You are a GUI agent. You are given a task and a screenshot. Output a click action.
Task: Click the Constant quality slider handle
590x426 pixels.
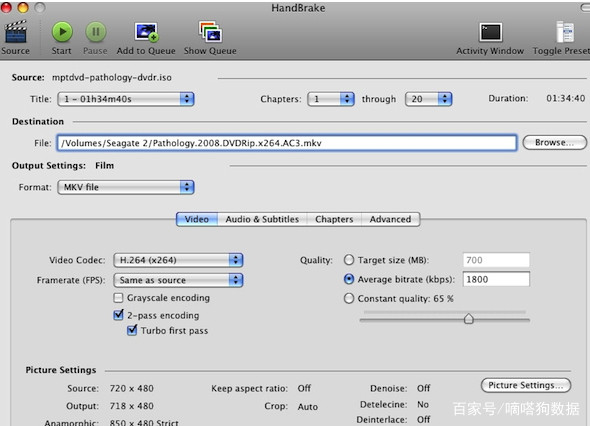pyautogui.click(x=468, y=319)
